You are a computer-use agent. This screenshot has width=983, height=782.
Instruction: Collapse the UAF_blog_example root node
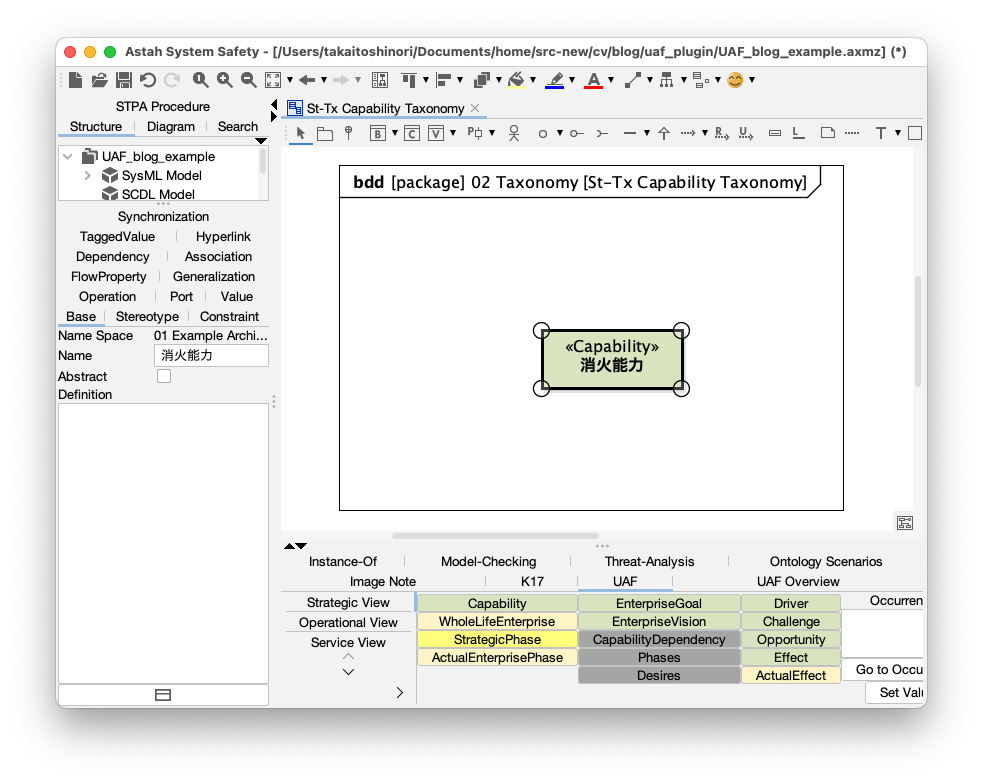tap(68, 156)
